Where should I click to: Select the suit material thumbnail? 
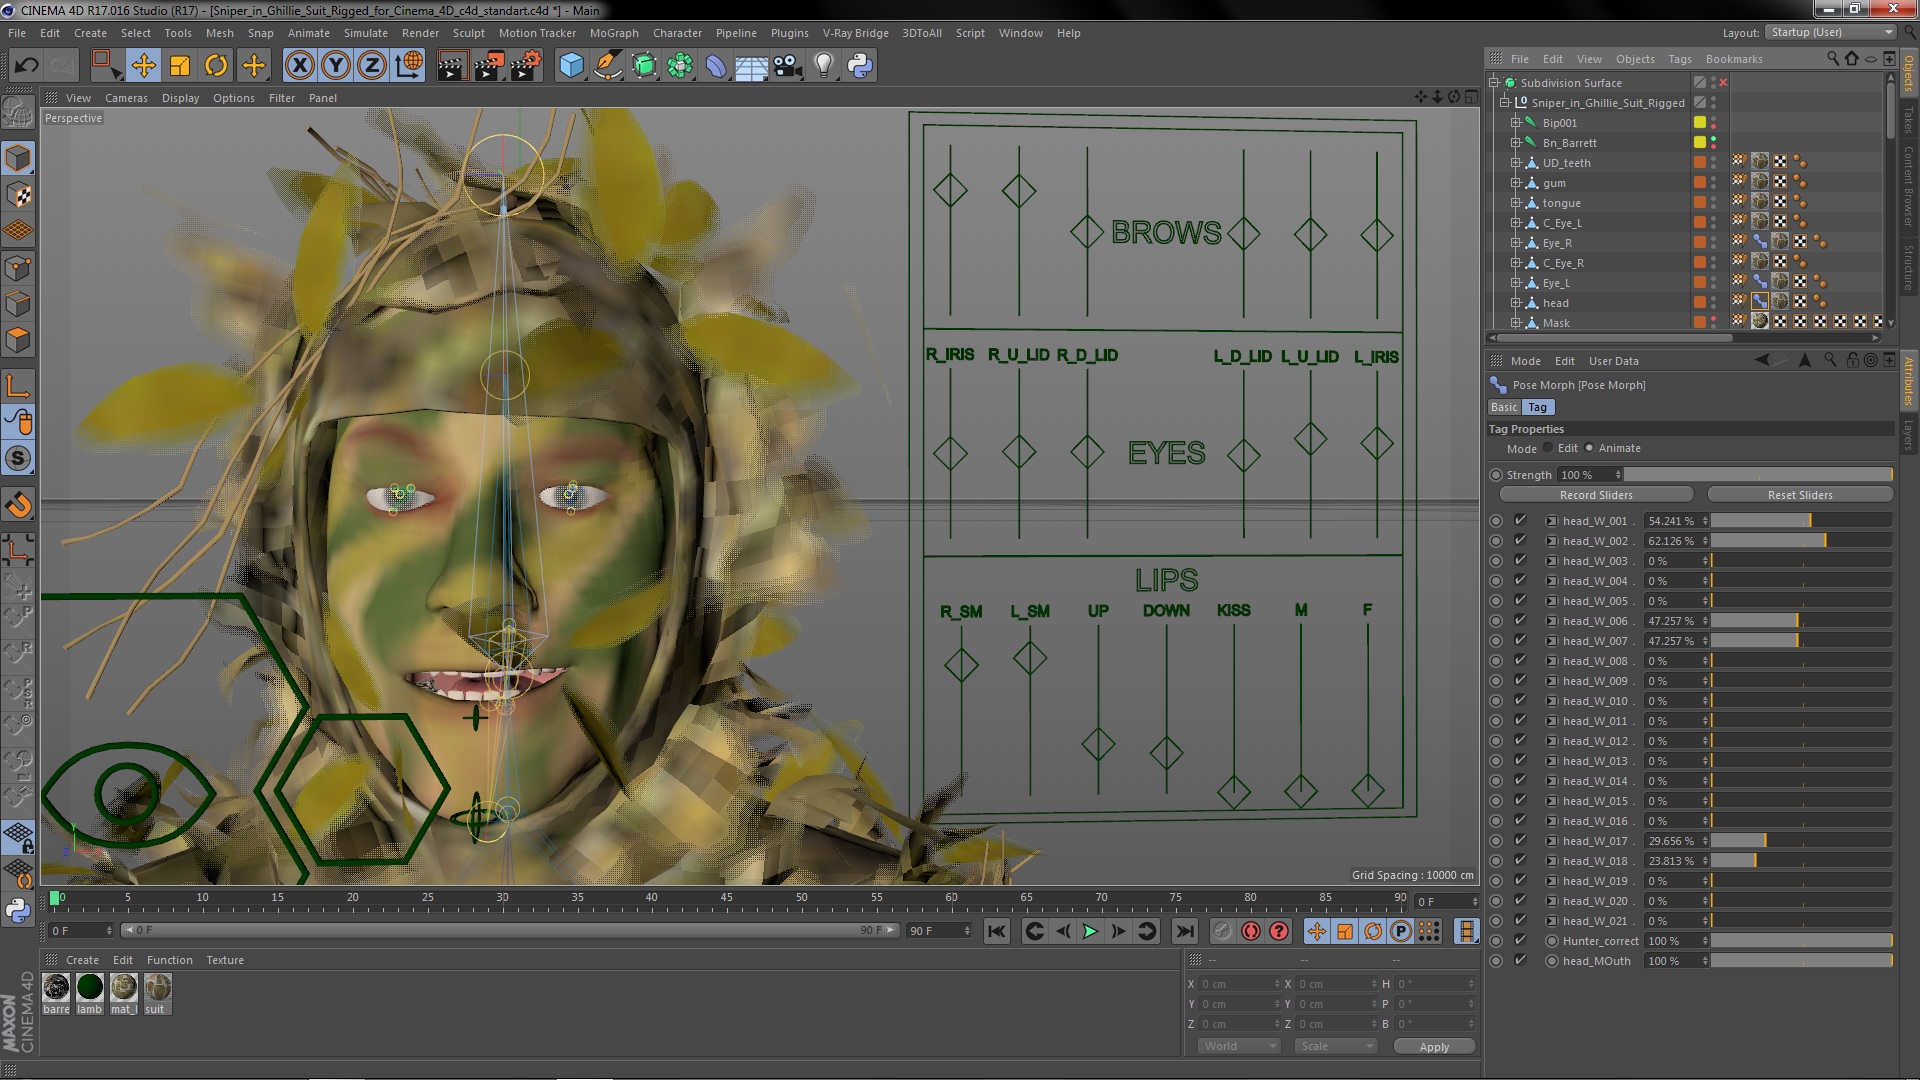pyautogui.click(x=157, y=988)
